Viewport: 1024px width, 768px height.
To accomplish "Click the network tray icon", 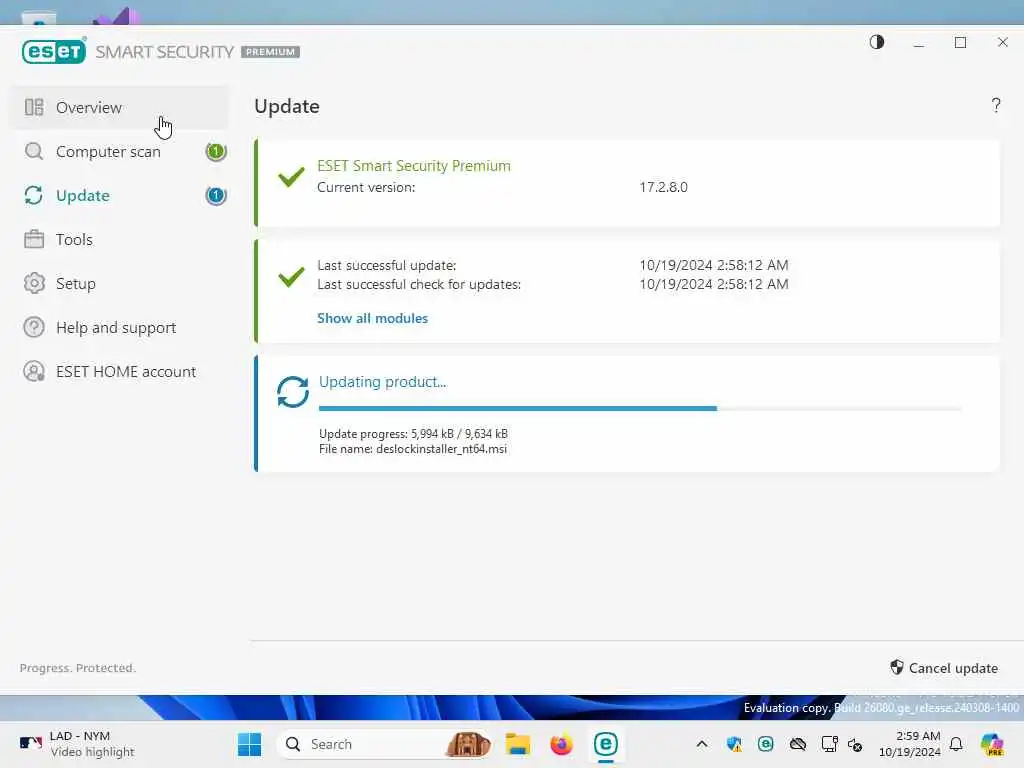I will coord(829,744).
